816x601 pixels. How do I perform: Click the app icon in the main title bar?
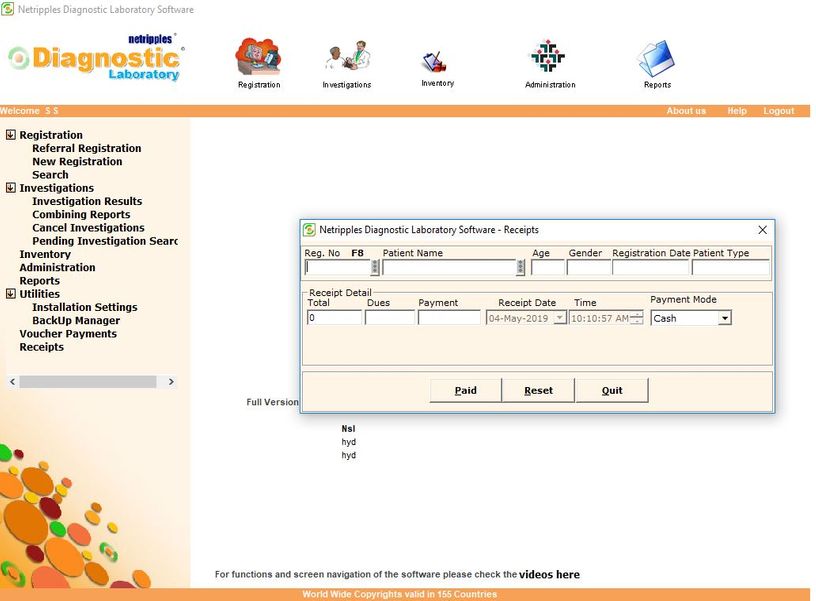pos(7,9)
